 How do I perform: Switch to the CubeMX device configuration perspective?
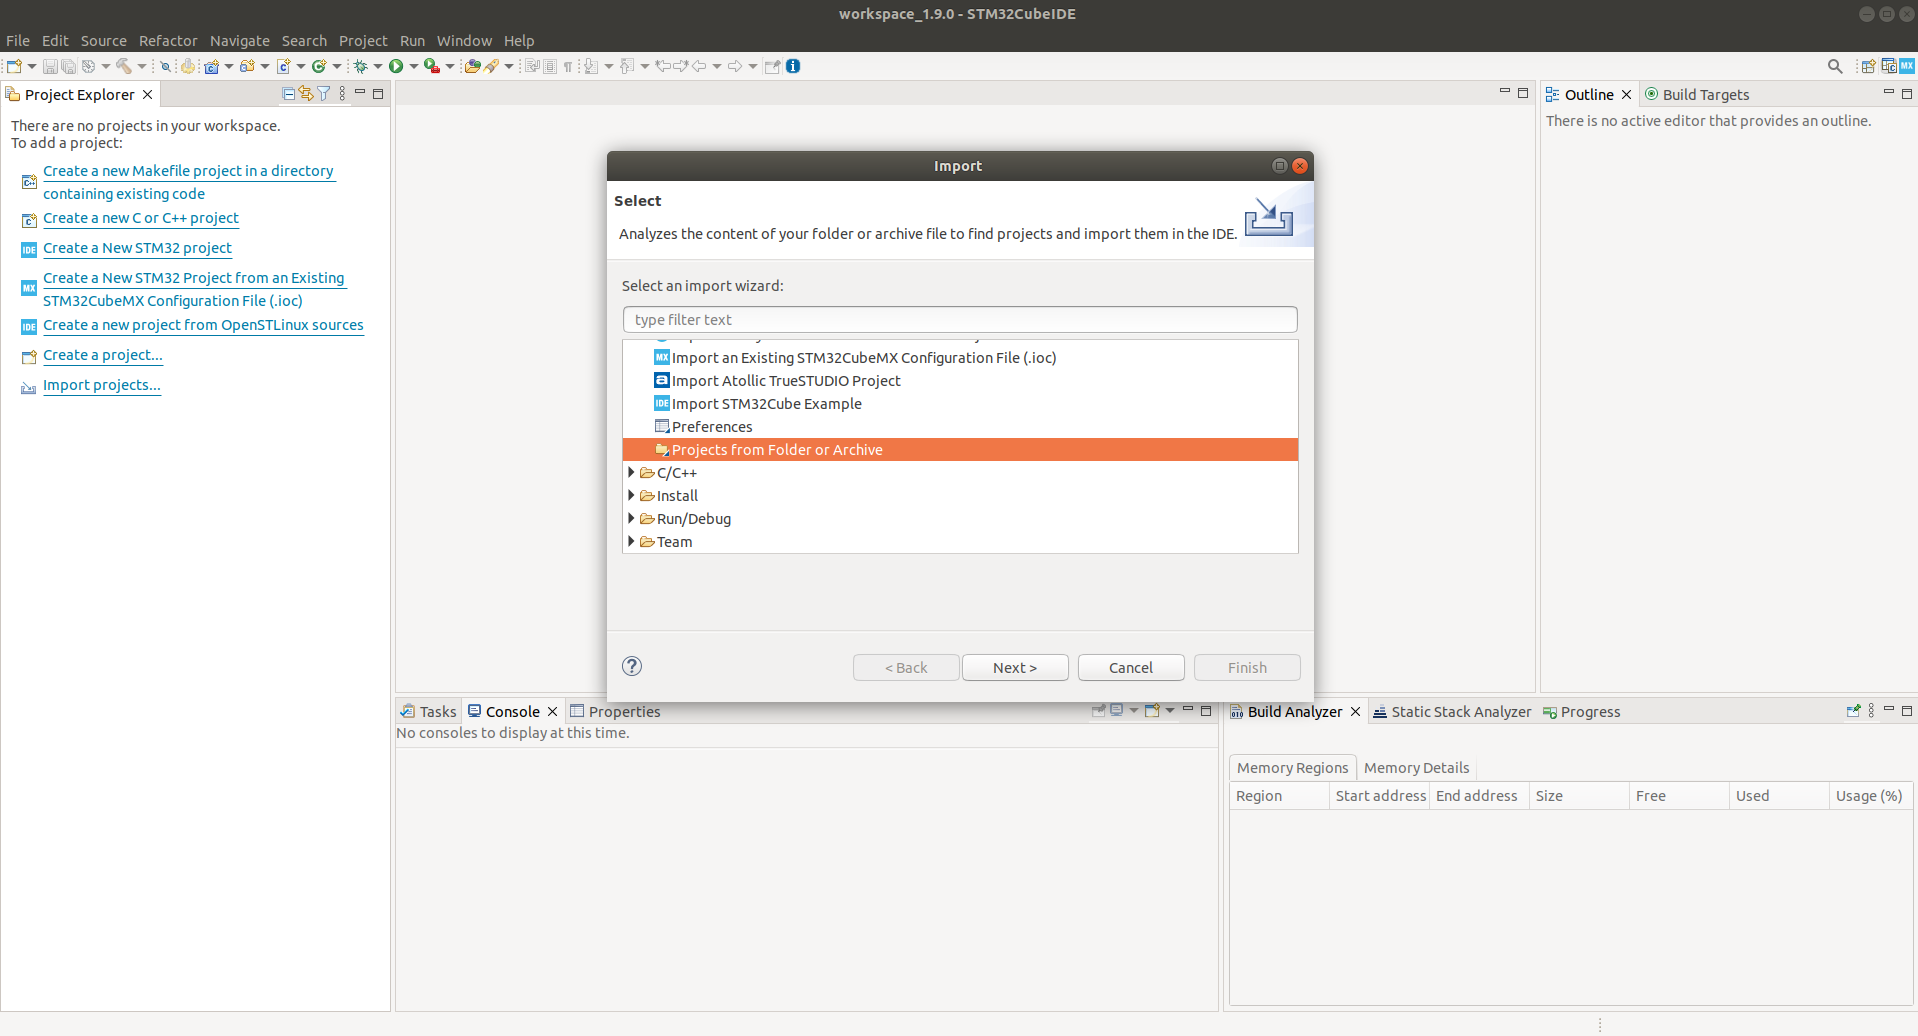[1907, 66]
